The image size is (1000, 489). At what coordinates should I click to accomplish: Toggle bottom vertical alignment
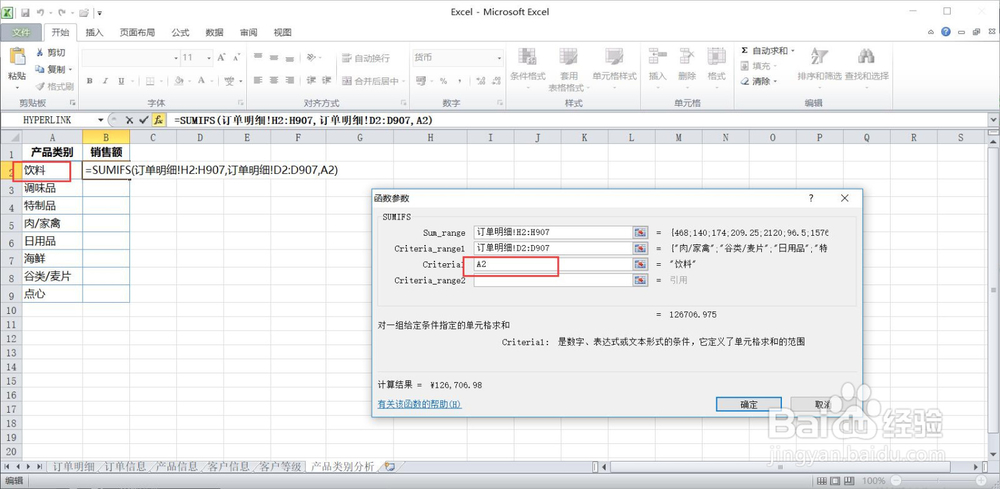(290, 57)
